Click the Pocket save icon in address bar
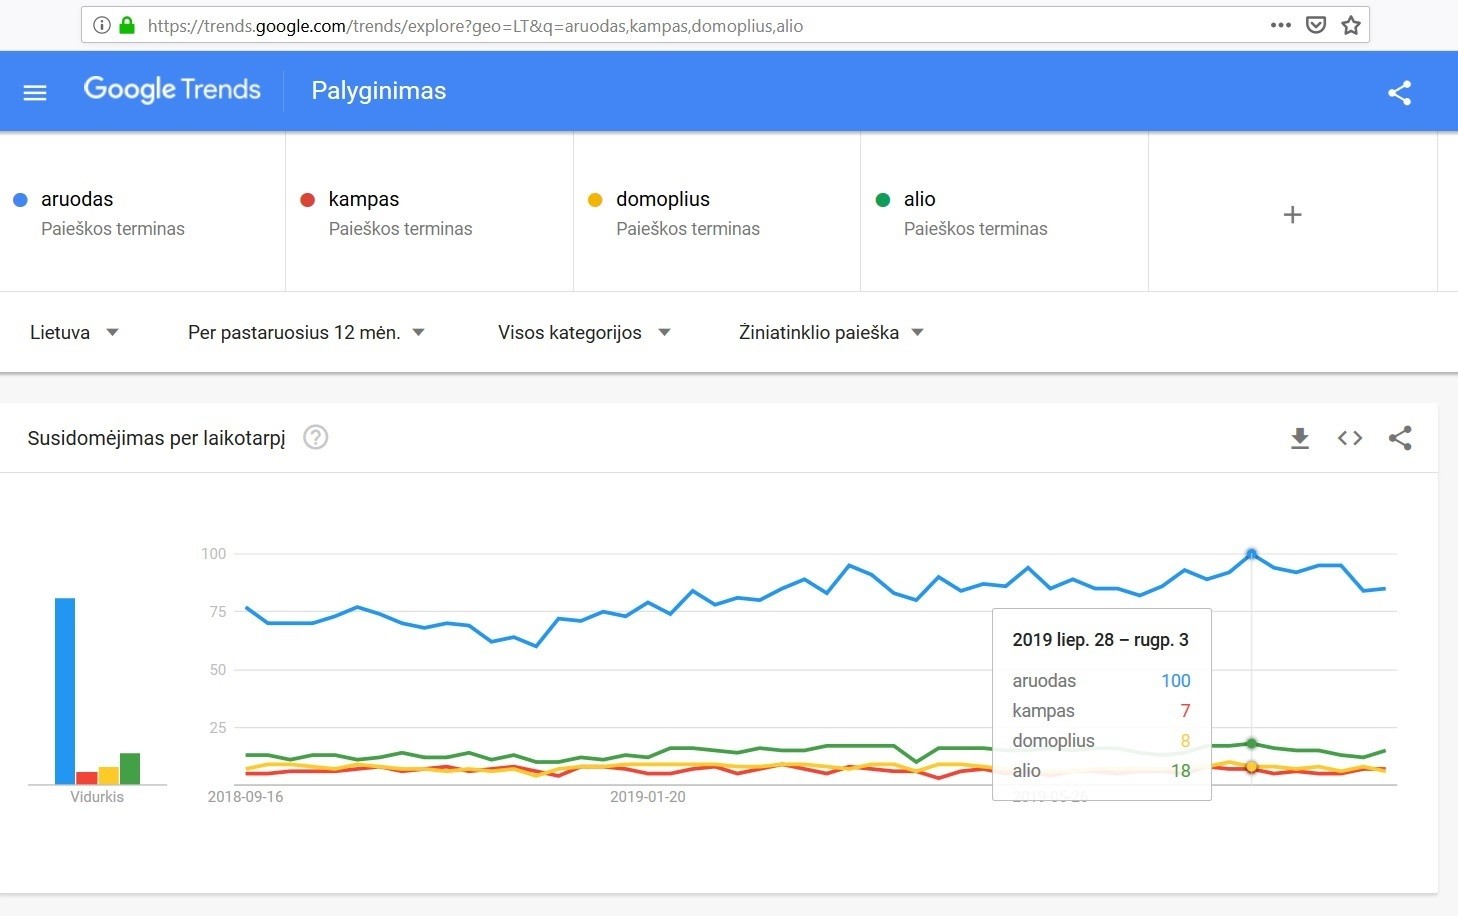 click(x=1316, y=25)
